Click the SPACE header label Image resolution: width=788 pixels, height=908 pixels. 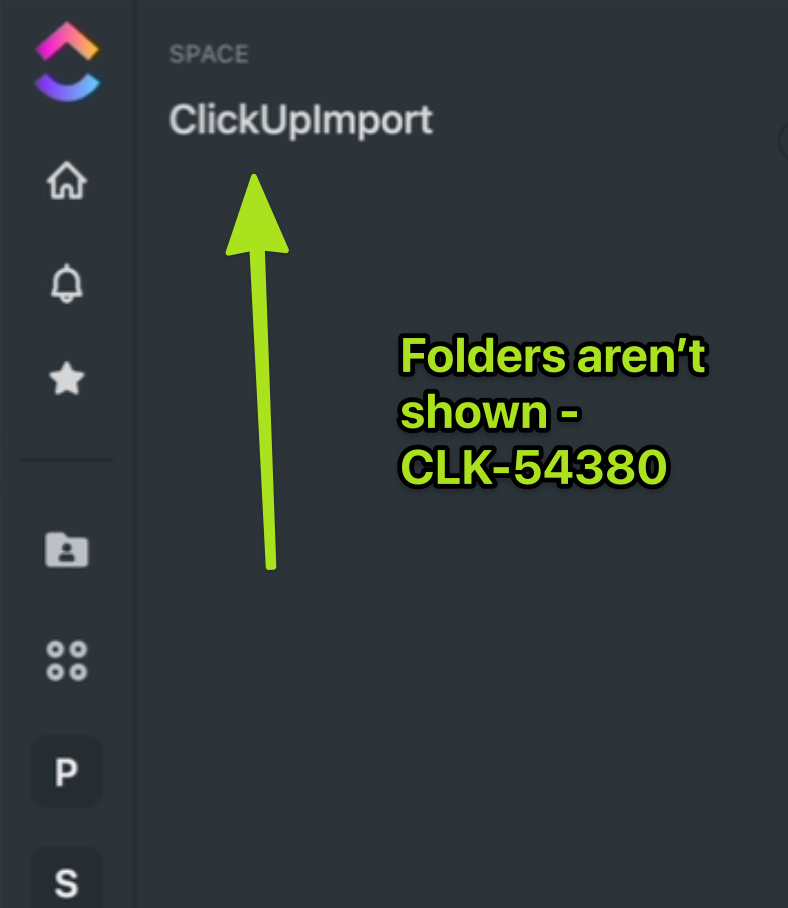pos(209,54)
